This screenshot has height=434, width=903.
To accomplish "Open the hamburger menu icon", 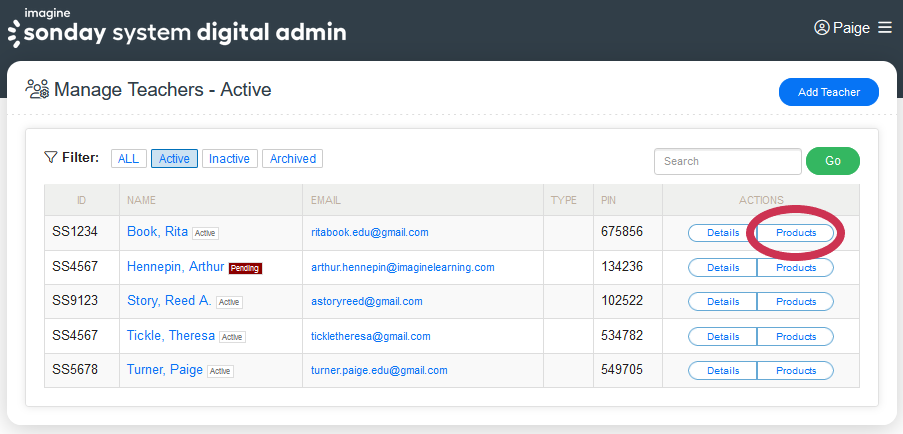I will [884, 28].
